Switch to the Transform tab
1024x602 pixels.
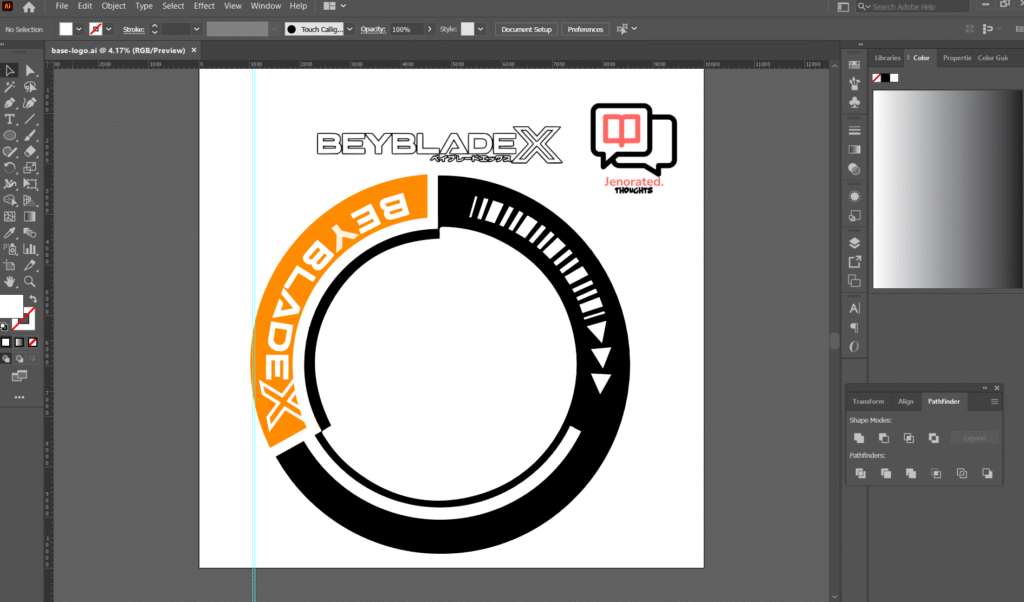[x=868, y=402]
